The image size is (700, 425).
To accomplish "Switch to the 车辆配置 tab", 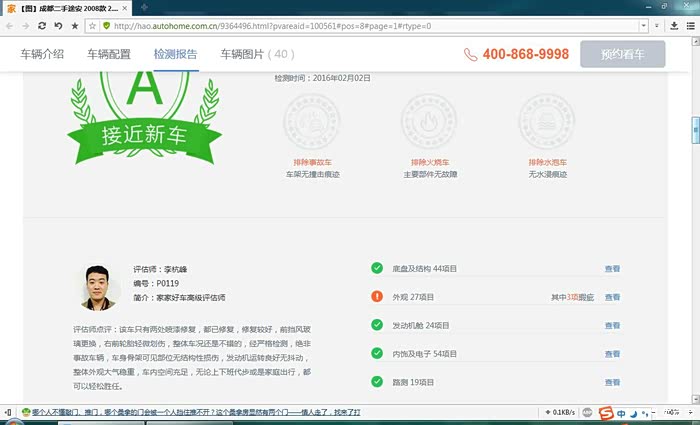I will point(109,54).
